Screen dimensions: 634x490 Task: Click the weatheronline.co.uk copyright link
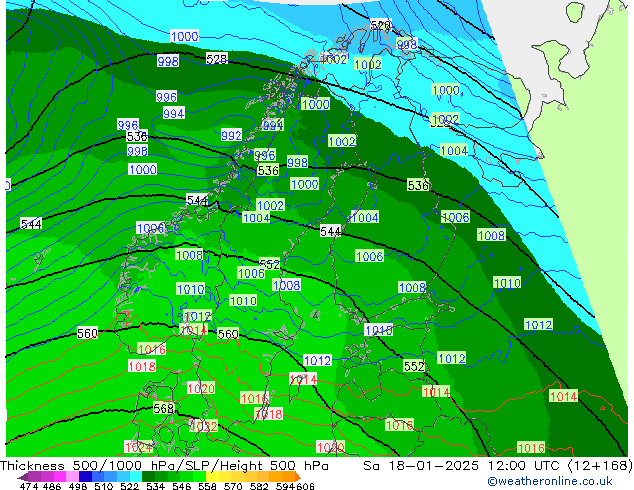point(549,481)
